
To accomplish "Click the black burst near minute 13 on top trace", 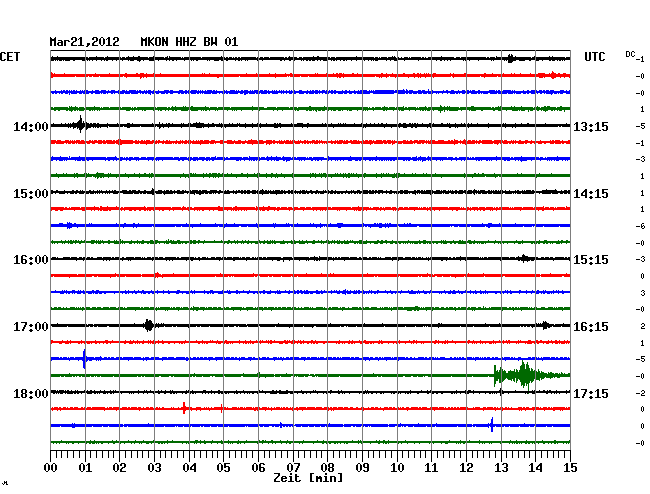I will pos(511,58).
